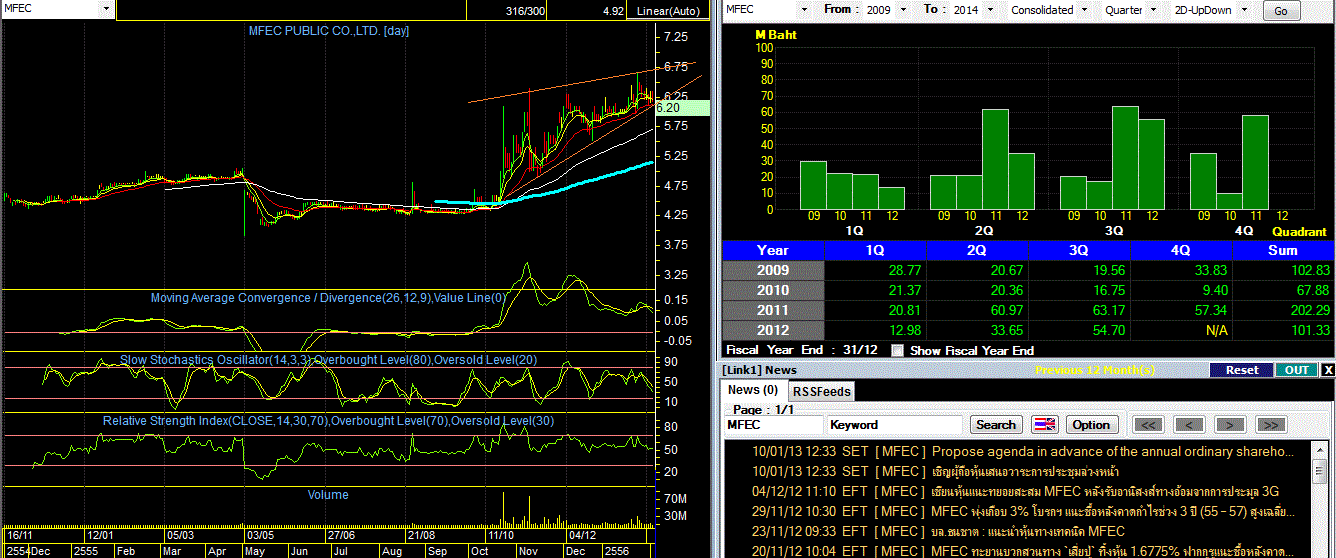1336x558 pixels.
Task: Click the 2Q column header in table
Action: (x=977, y=250)
